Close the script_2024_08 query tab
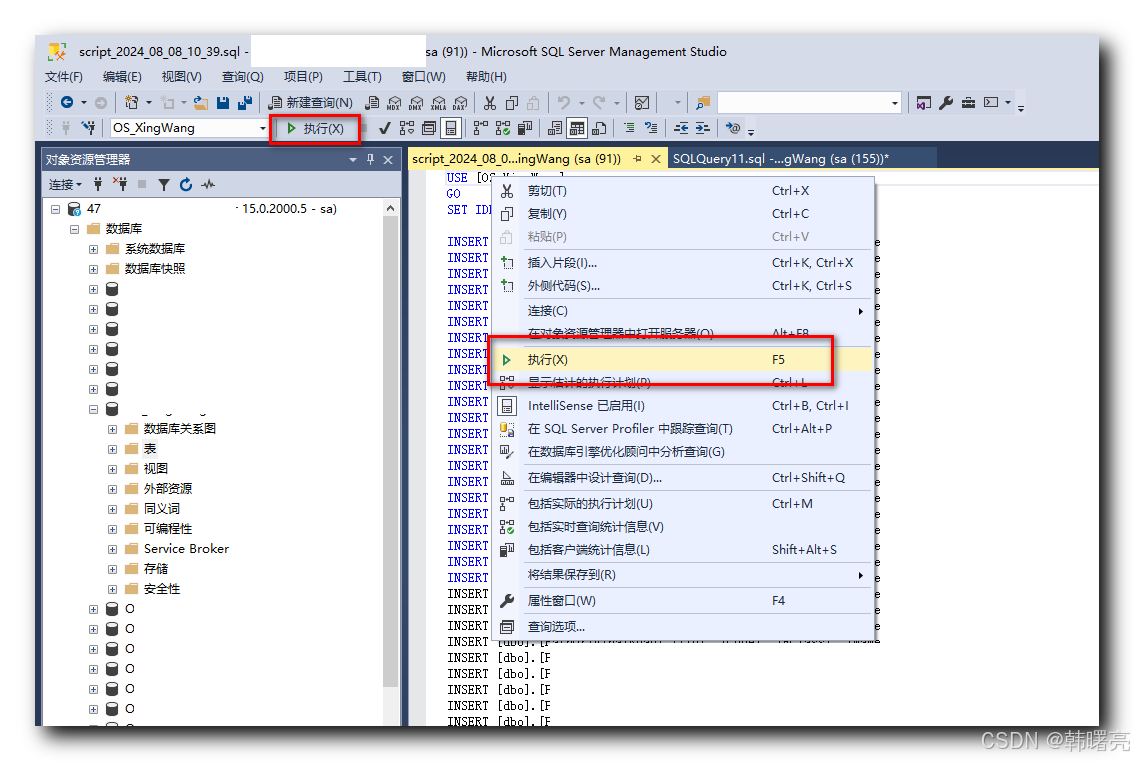This screenshot has height=761, width=1134. coord(656,159)
